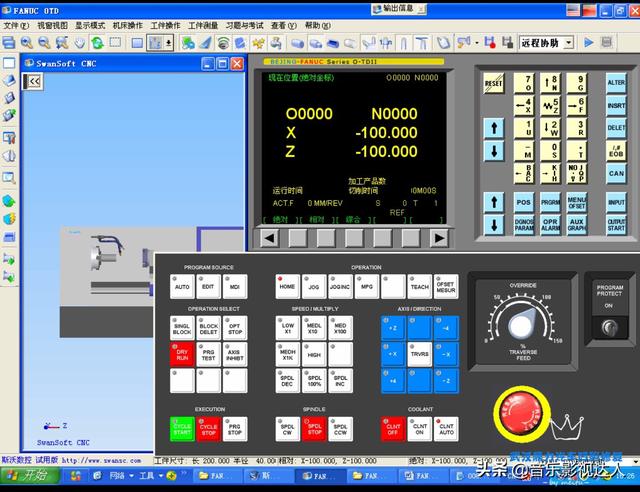Click the zoom in magnifier icon

27,42
